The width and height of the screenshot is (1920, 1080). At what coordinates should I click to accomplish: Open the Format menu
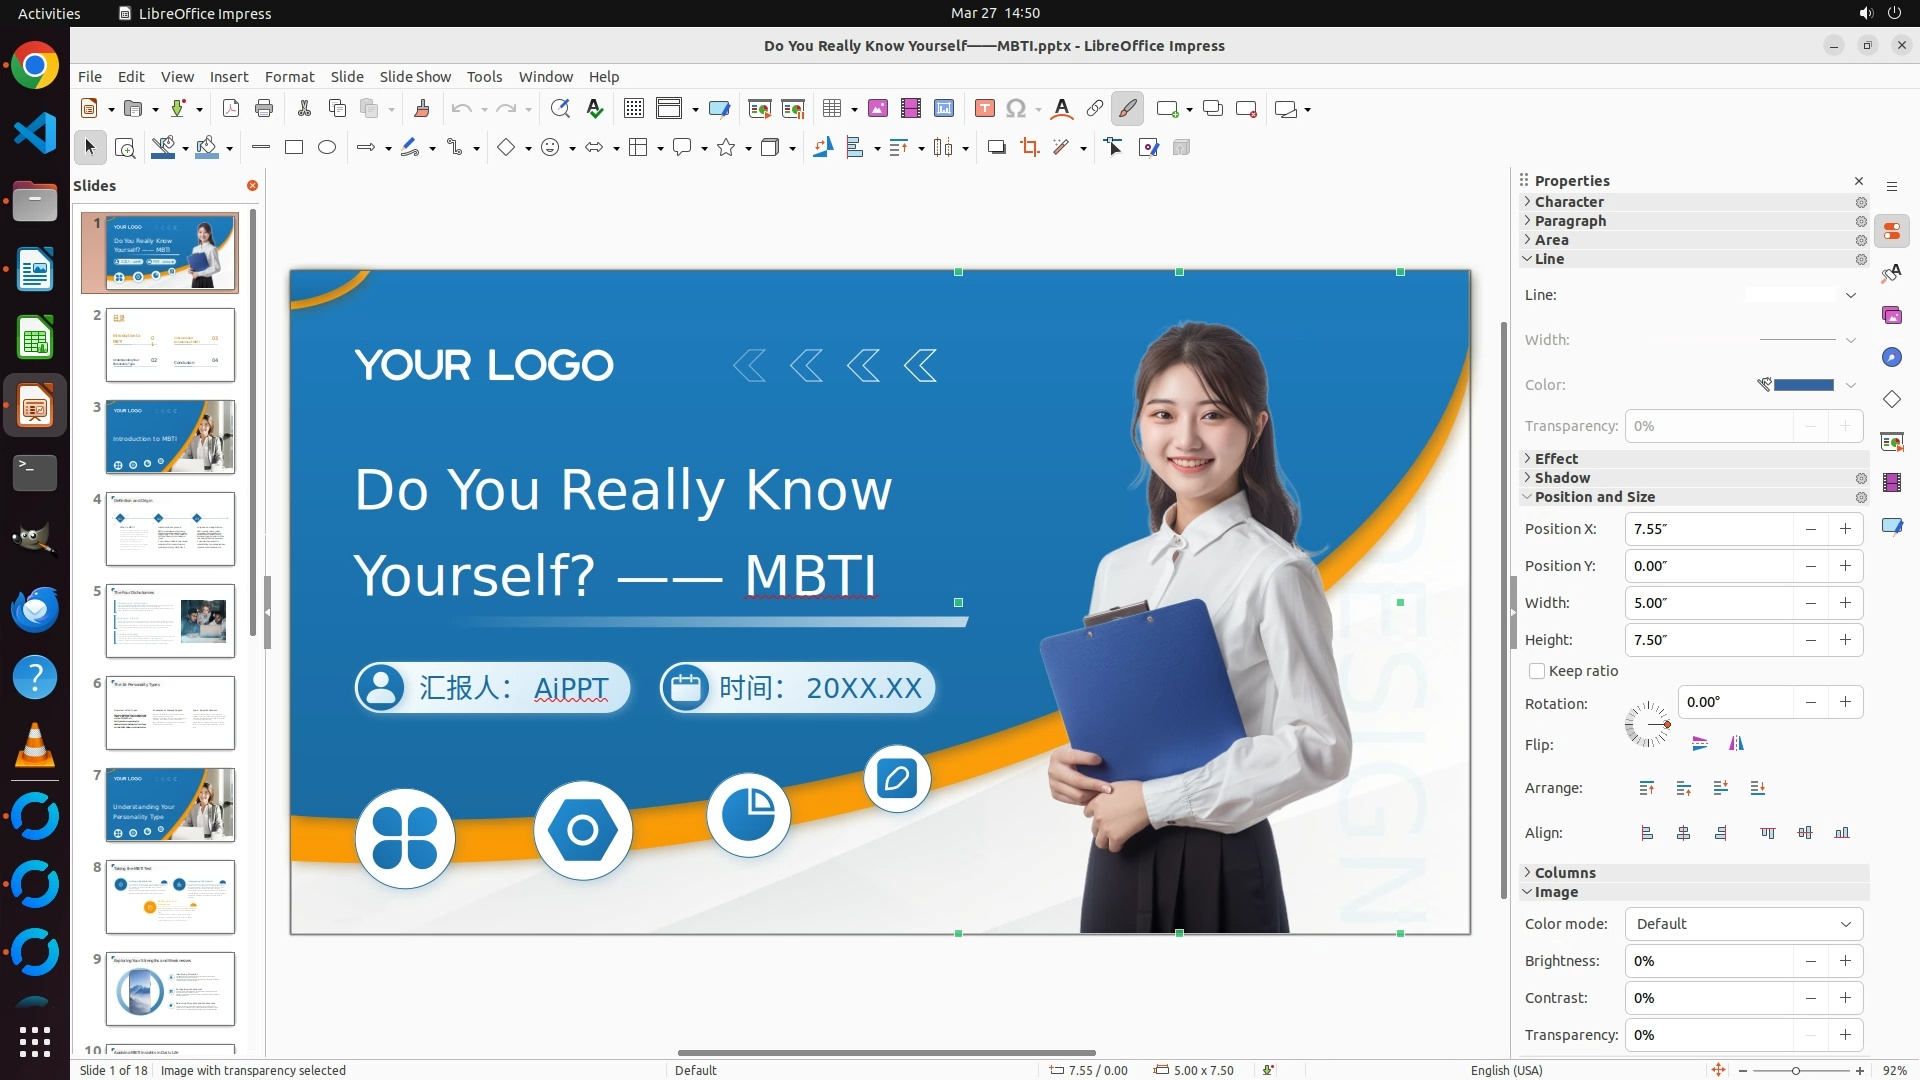(x=289, y=76)
